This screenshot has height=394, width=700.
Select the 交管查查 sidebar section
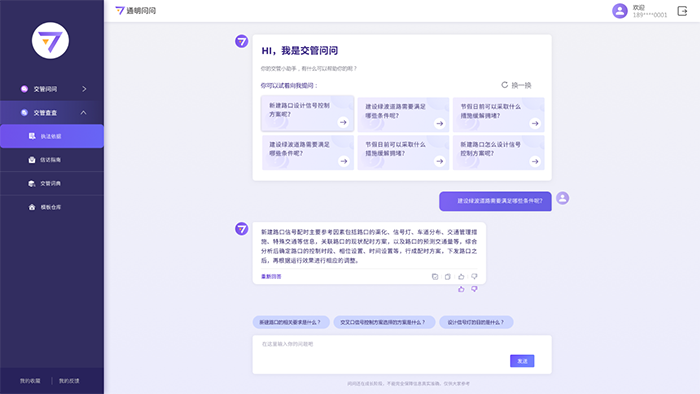pyautogui.click(x=52, y=112)
